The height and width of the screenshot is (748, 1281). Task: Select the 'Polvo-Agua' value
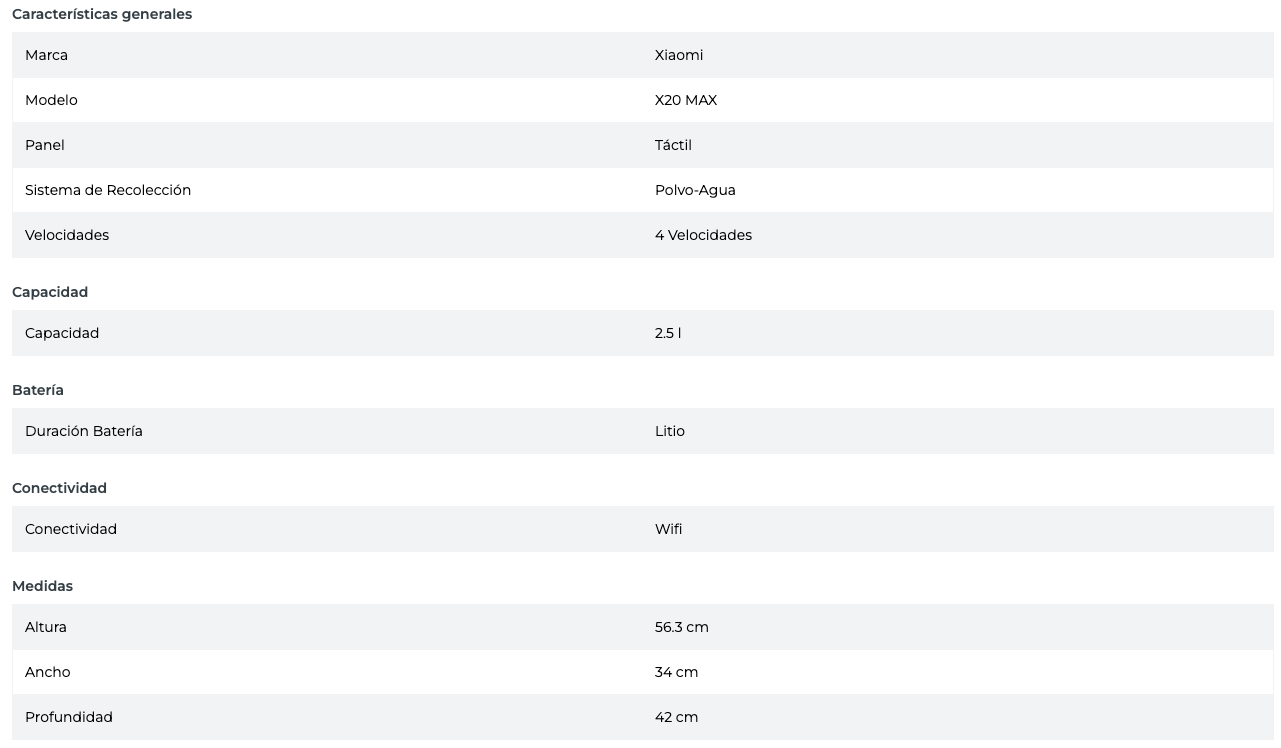[x=695, y=190]
